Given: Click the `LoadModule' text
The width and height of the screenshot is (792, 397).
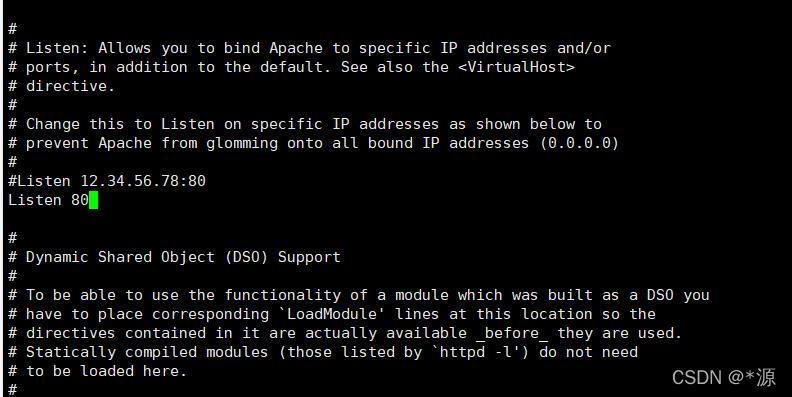Looking at the screenshot, I should 332,314.
